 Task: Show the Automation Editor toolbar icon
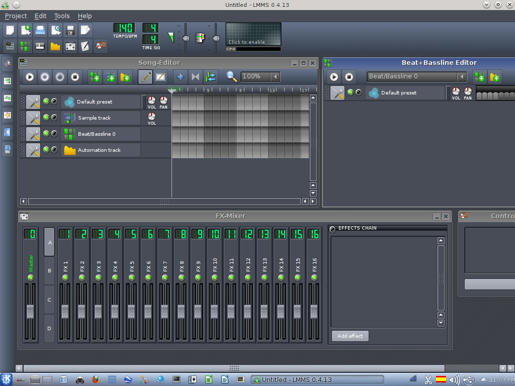click(x=55, y=46)
